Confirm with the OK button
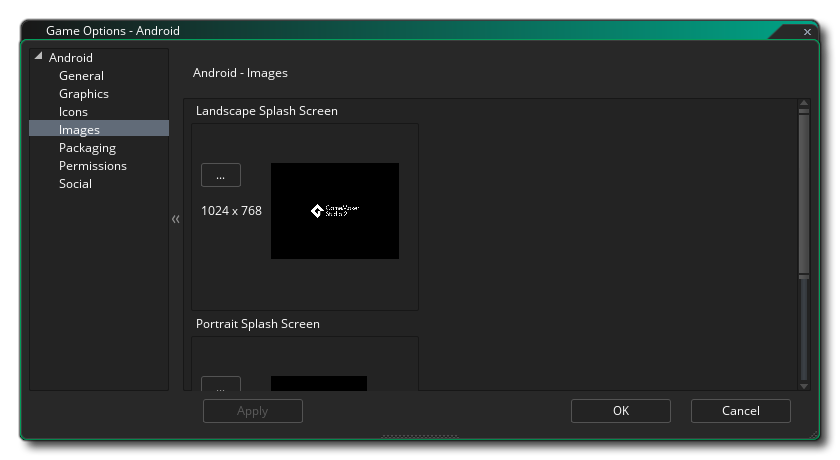 coord(621,411)
